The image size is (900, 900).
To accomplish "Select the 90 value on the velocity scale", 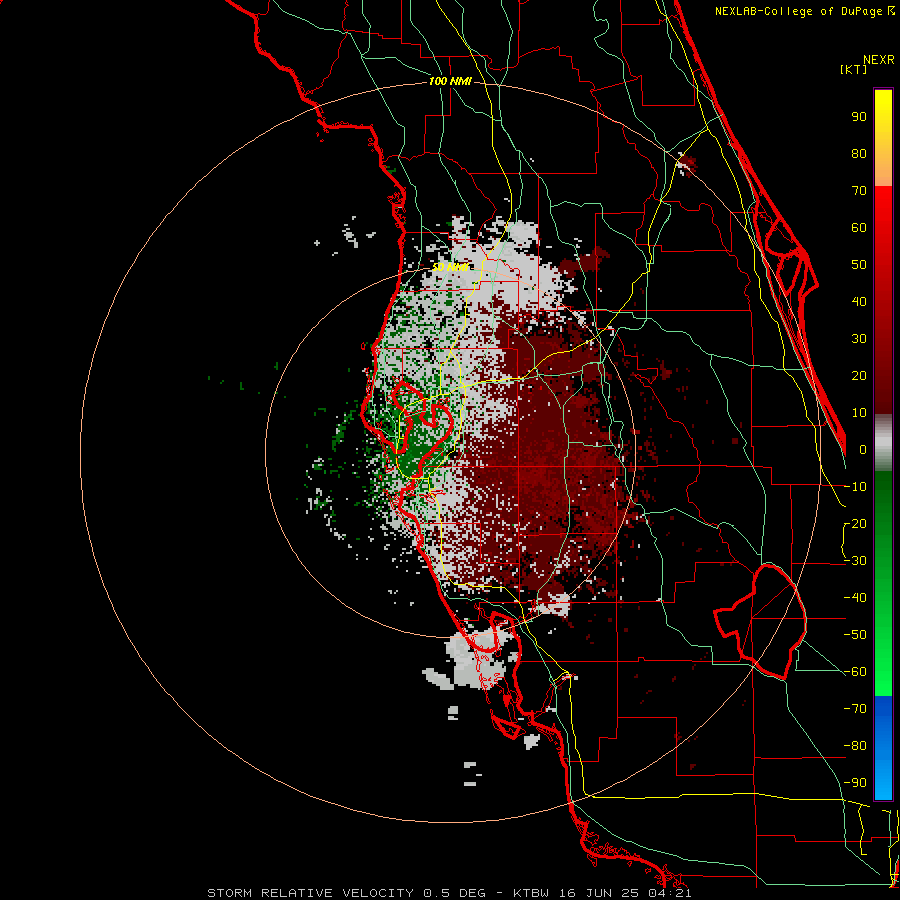I will click(859, 117).
